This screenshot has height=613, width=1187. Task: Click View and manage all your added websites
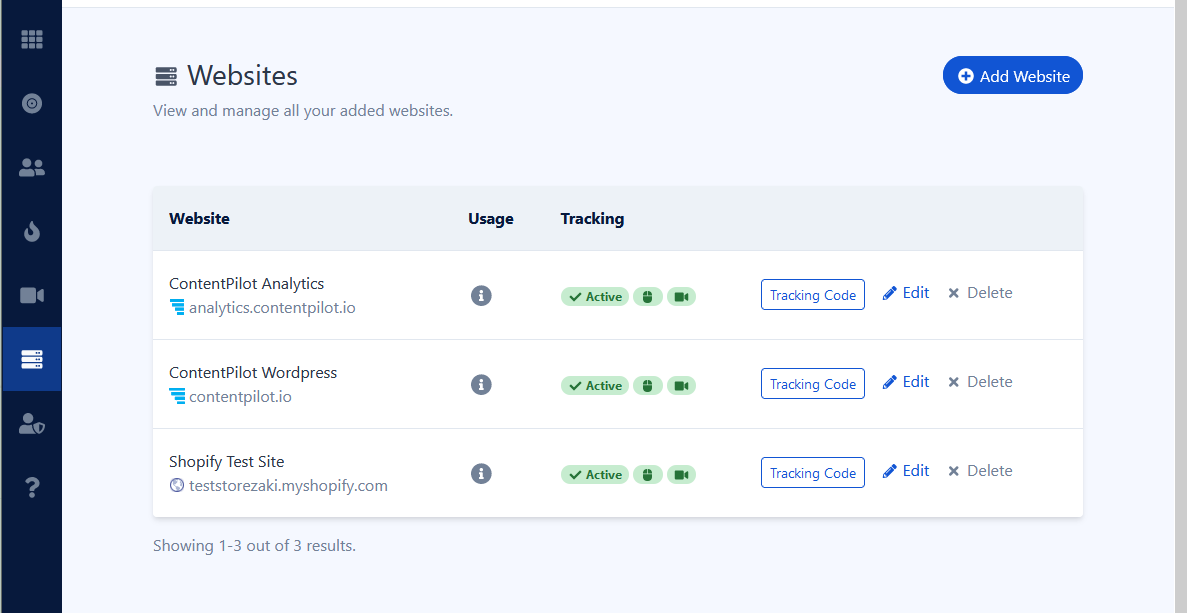[303, 110]
